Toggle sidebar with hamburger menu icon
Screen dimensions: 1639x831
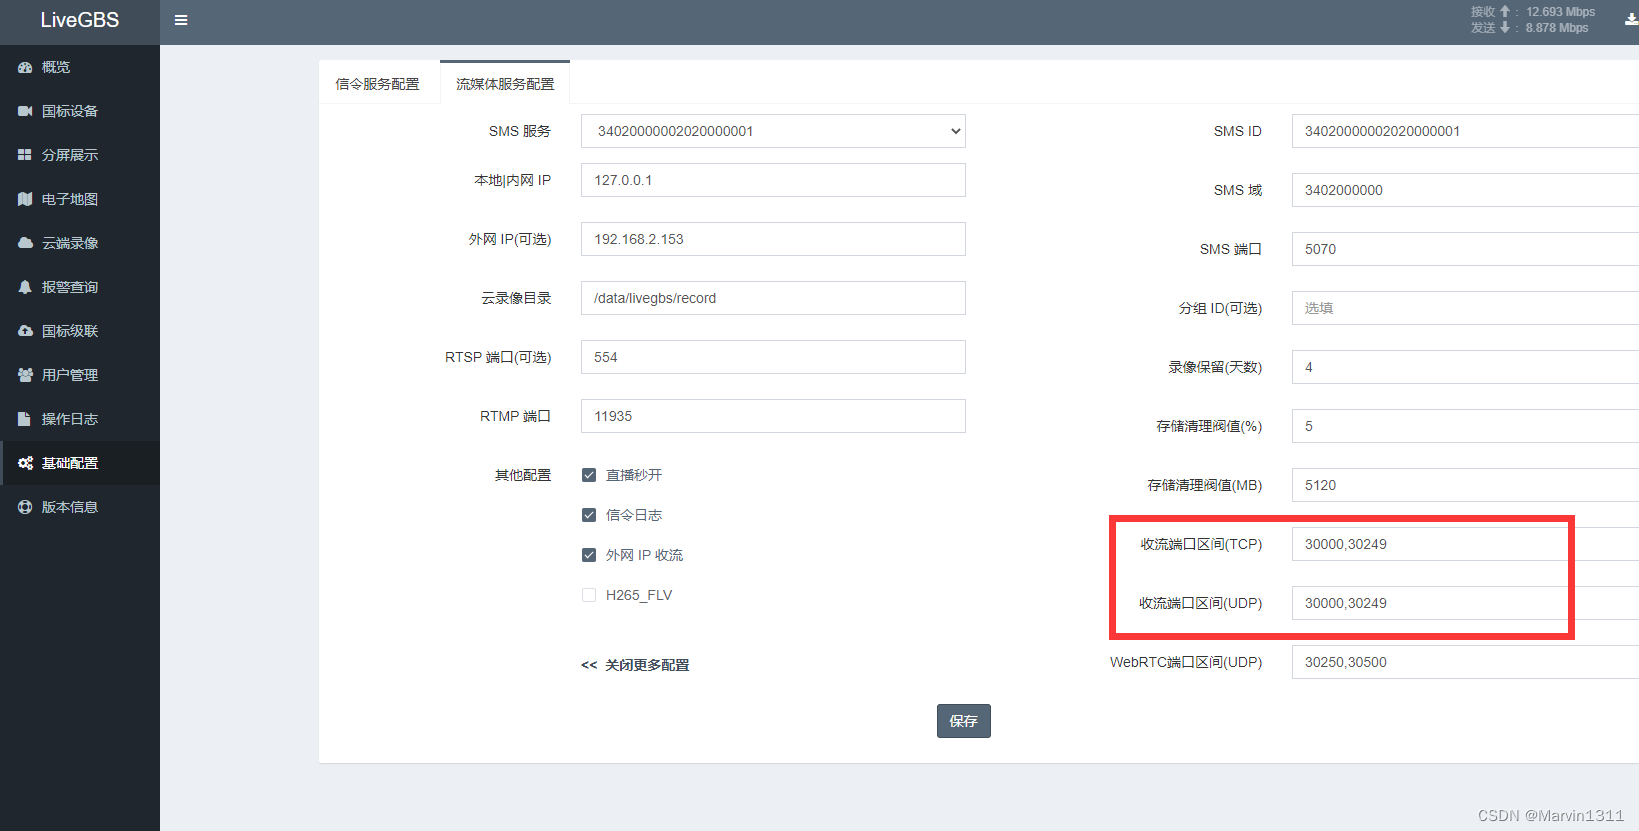pos(181,20)
